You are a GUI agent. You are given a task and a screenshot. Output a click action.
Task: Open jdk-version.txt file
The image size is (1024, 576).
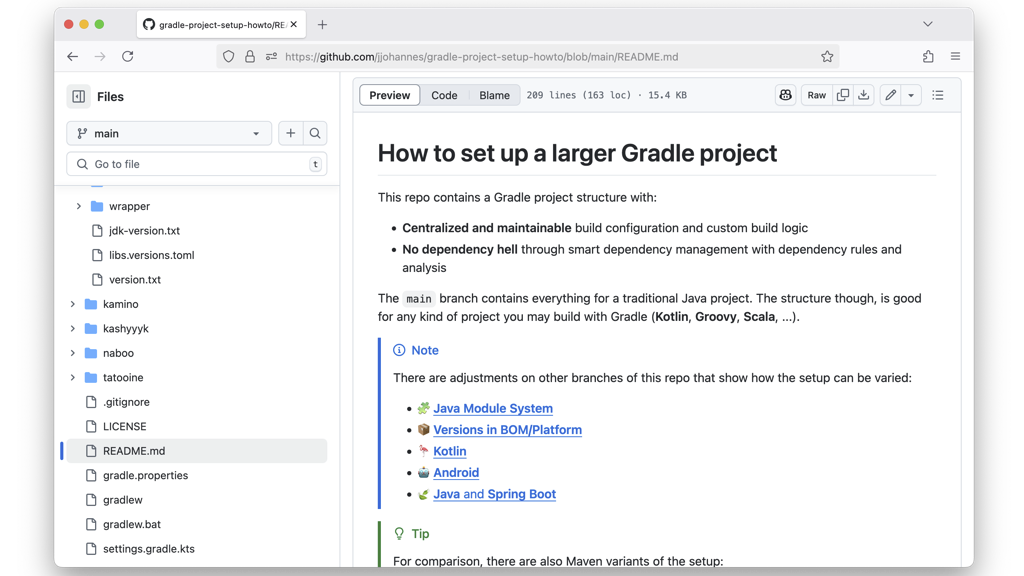coord(144,231)
